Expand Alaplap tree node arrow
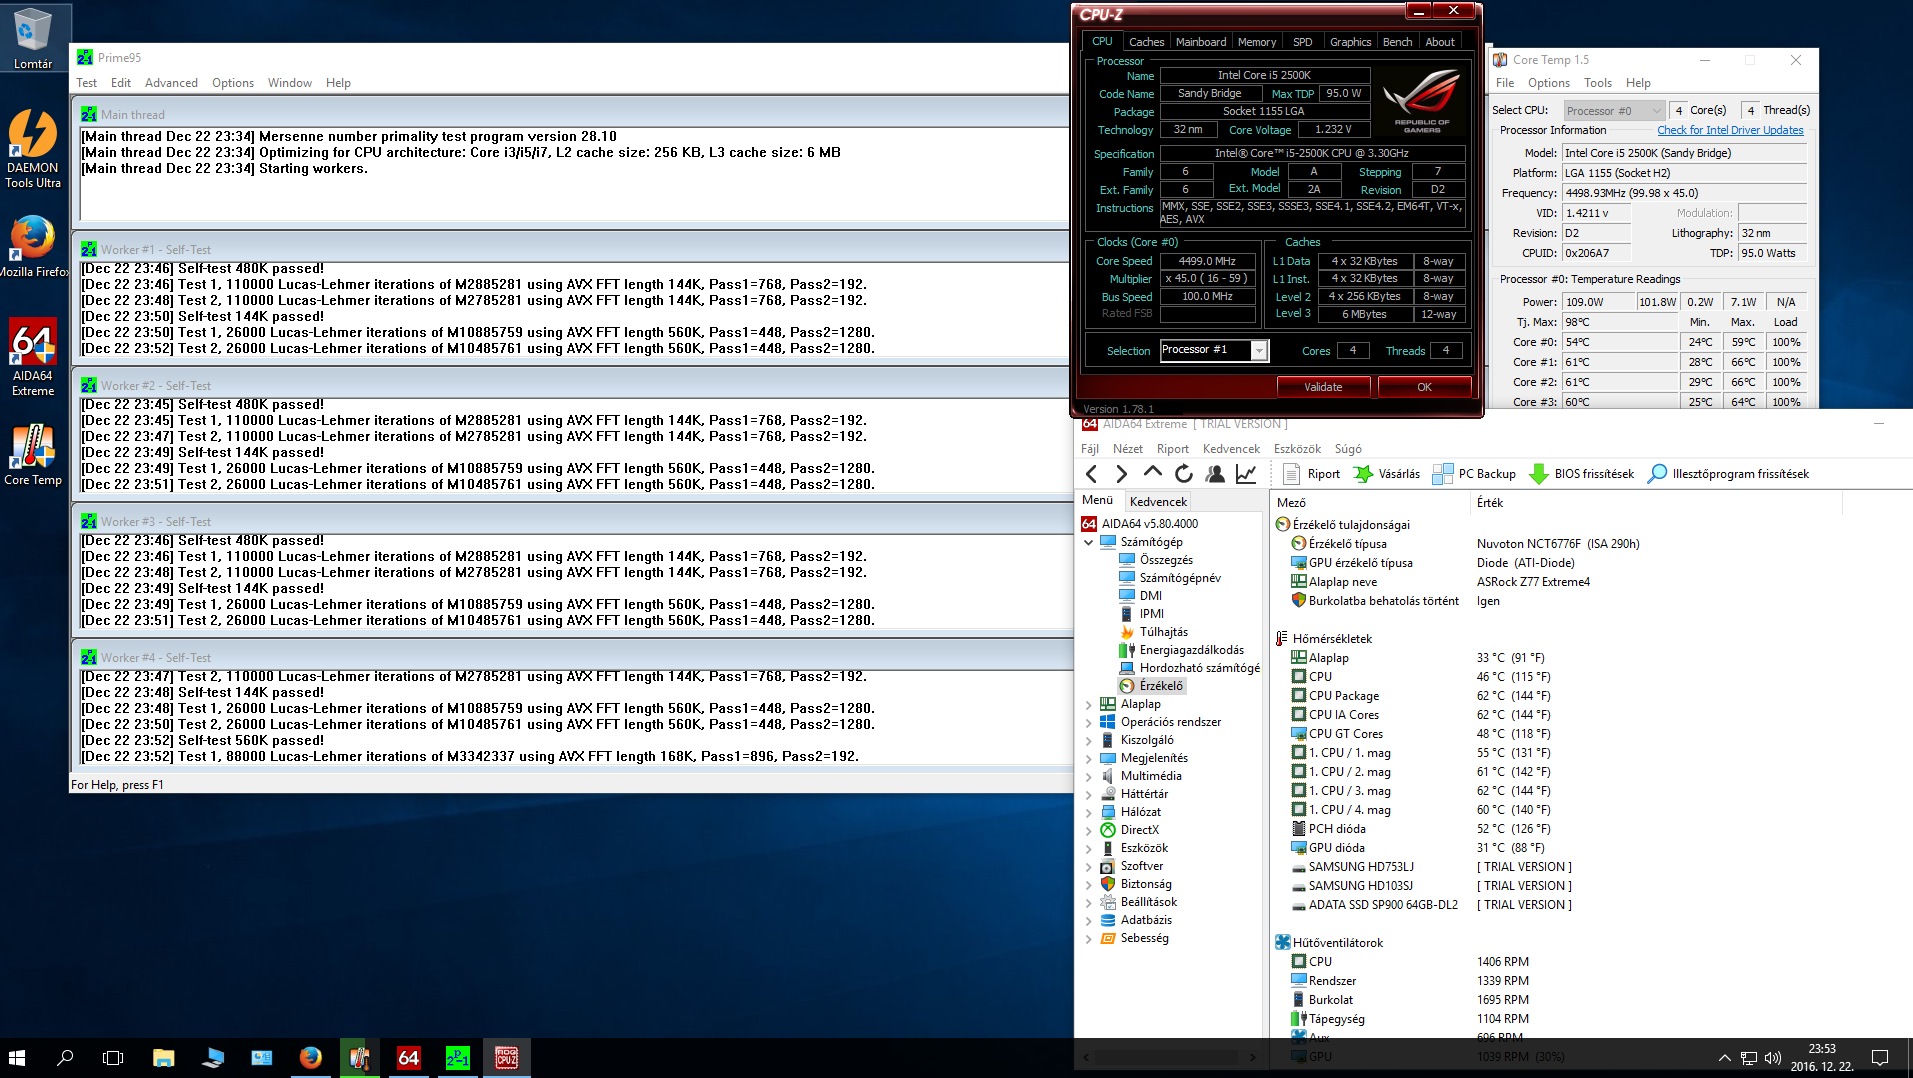1913x1078 pixels. coord(1088,704)
